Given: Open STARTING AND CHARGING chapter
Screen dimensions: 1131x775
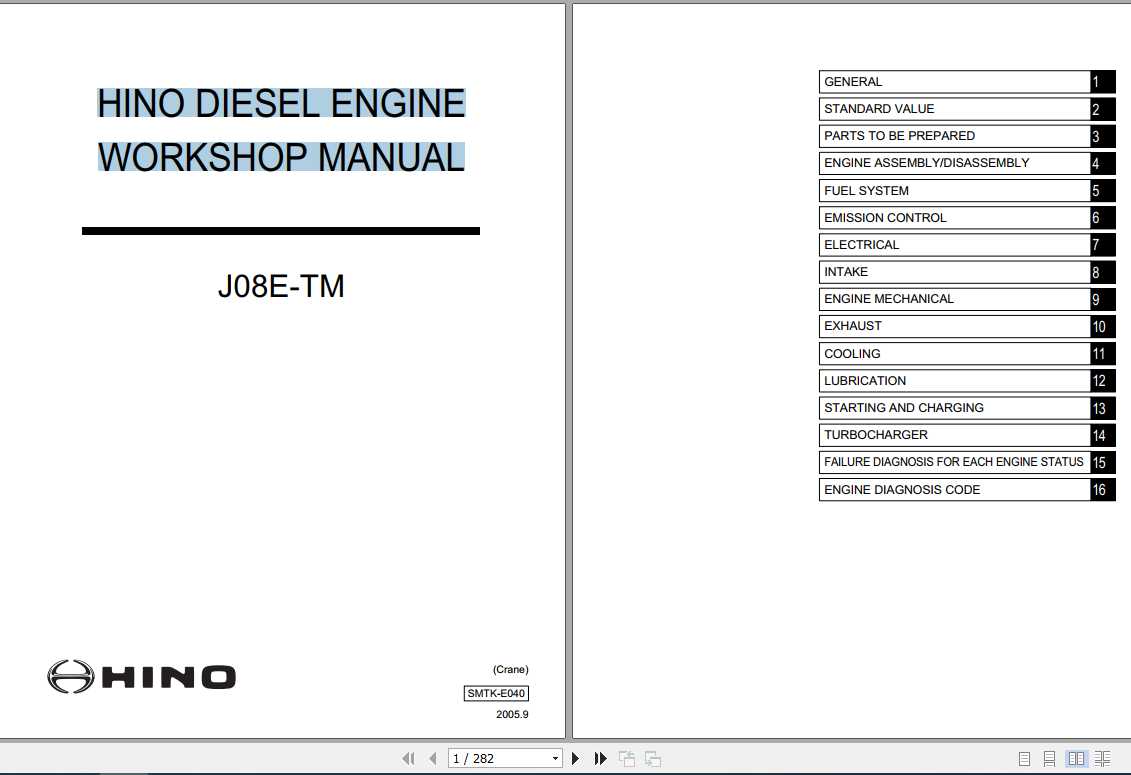Looking at the screenshot, I should point(967,408).
